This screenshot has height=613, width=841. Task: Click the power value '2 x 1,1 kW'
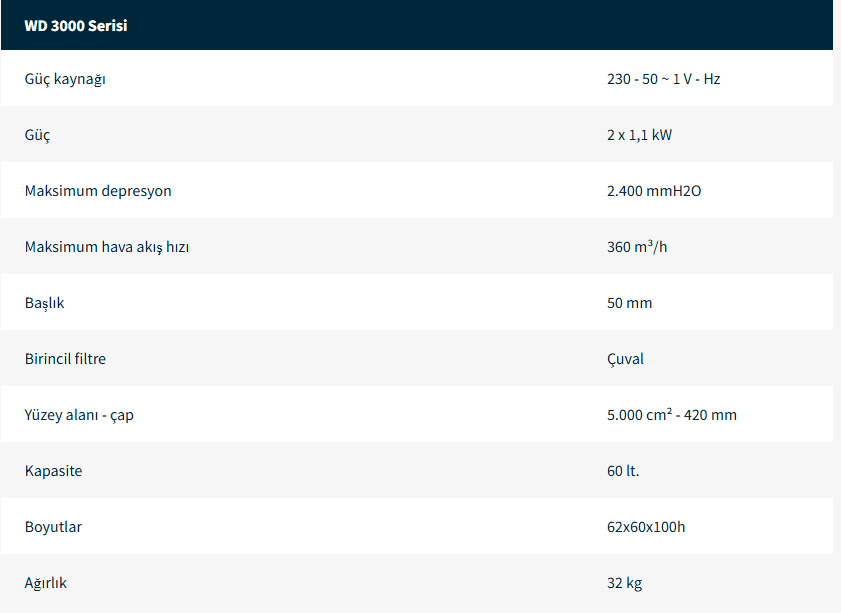639,135
